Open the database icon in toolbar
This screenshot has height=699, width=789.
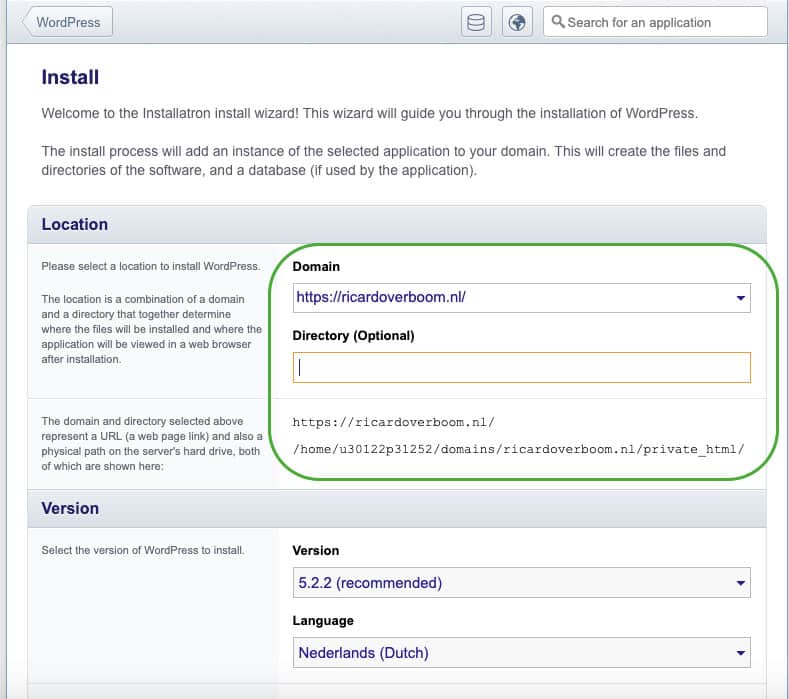(476, 22)
